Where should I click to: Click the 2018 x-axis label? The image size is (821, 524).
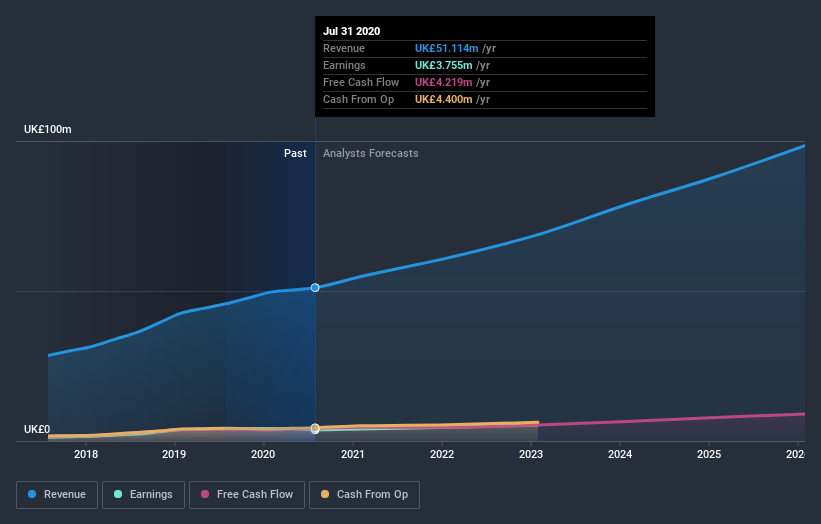pyautogui.click(x=86, y=454)
